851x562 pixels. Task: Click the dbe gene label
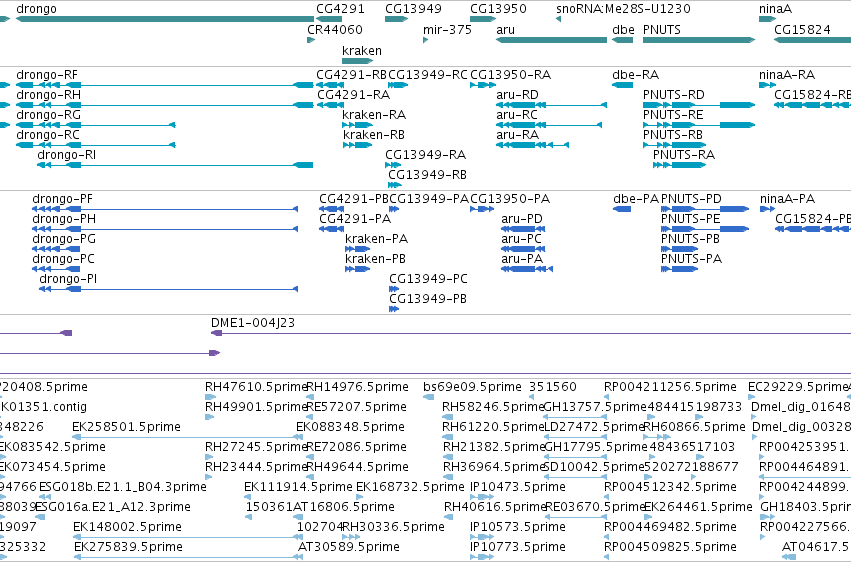pos(623,29)
